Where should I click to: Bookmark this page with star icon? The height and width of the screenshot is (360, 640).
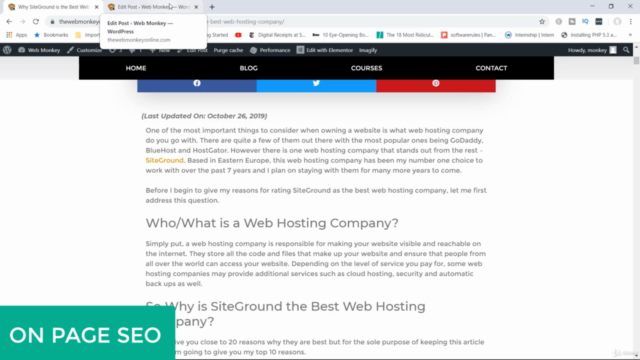(542, 22)
